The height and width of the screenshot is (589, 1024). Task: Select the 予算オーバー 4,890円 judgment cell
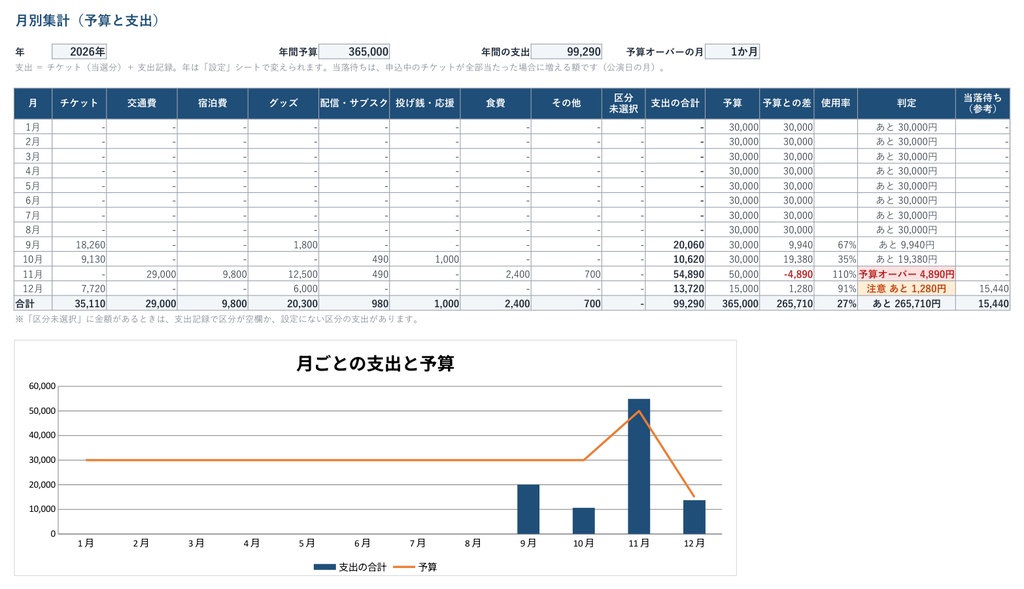pyautogui.click(x=906, y=274)
